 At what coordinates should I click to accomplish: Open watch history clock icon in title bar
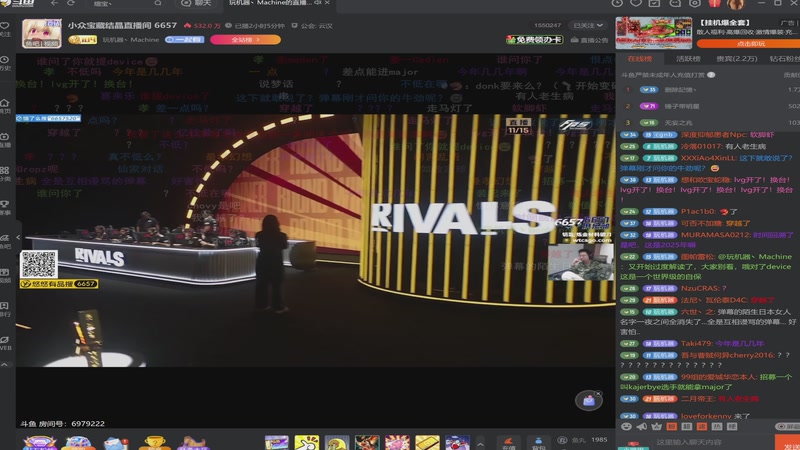point(617,3)
